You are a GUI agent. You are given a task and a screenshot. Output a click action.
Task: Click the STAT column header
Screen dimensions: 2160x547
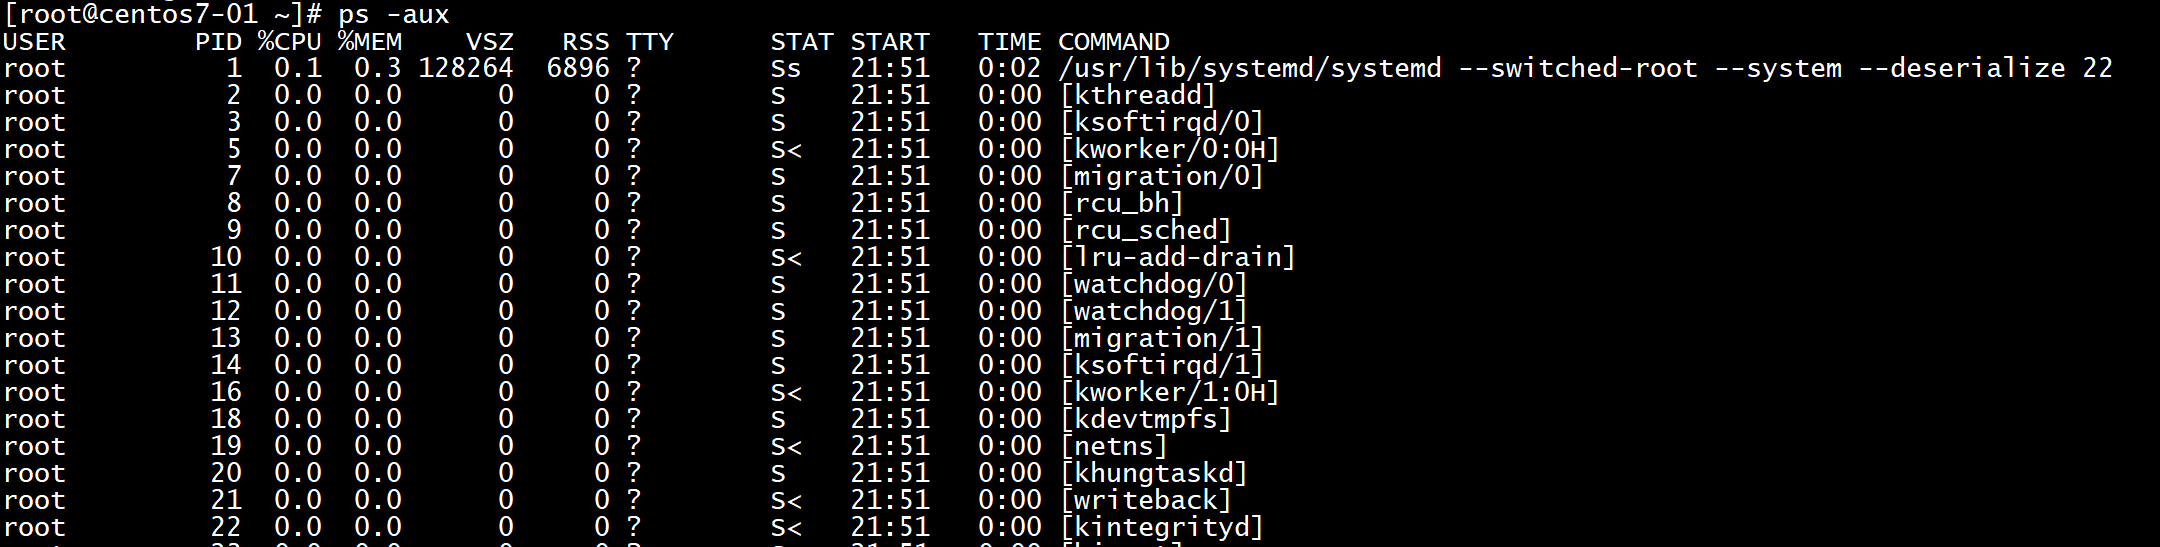801,42
